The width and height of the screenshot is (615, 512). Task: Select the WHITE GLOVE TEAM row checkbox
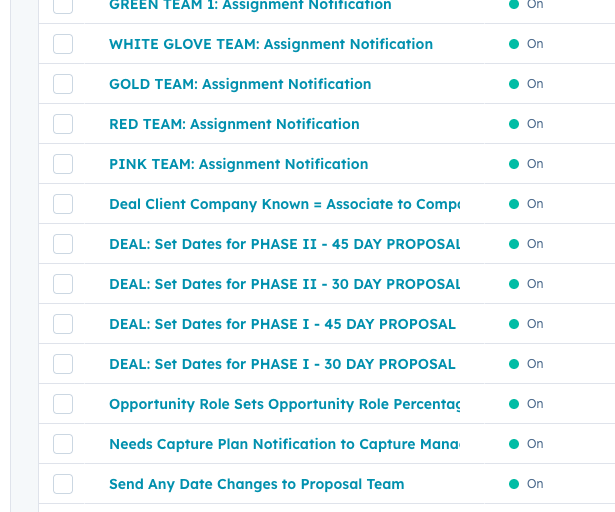click(63, 44)
